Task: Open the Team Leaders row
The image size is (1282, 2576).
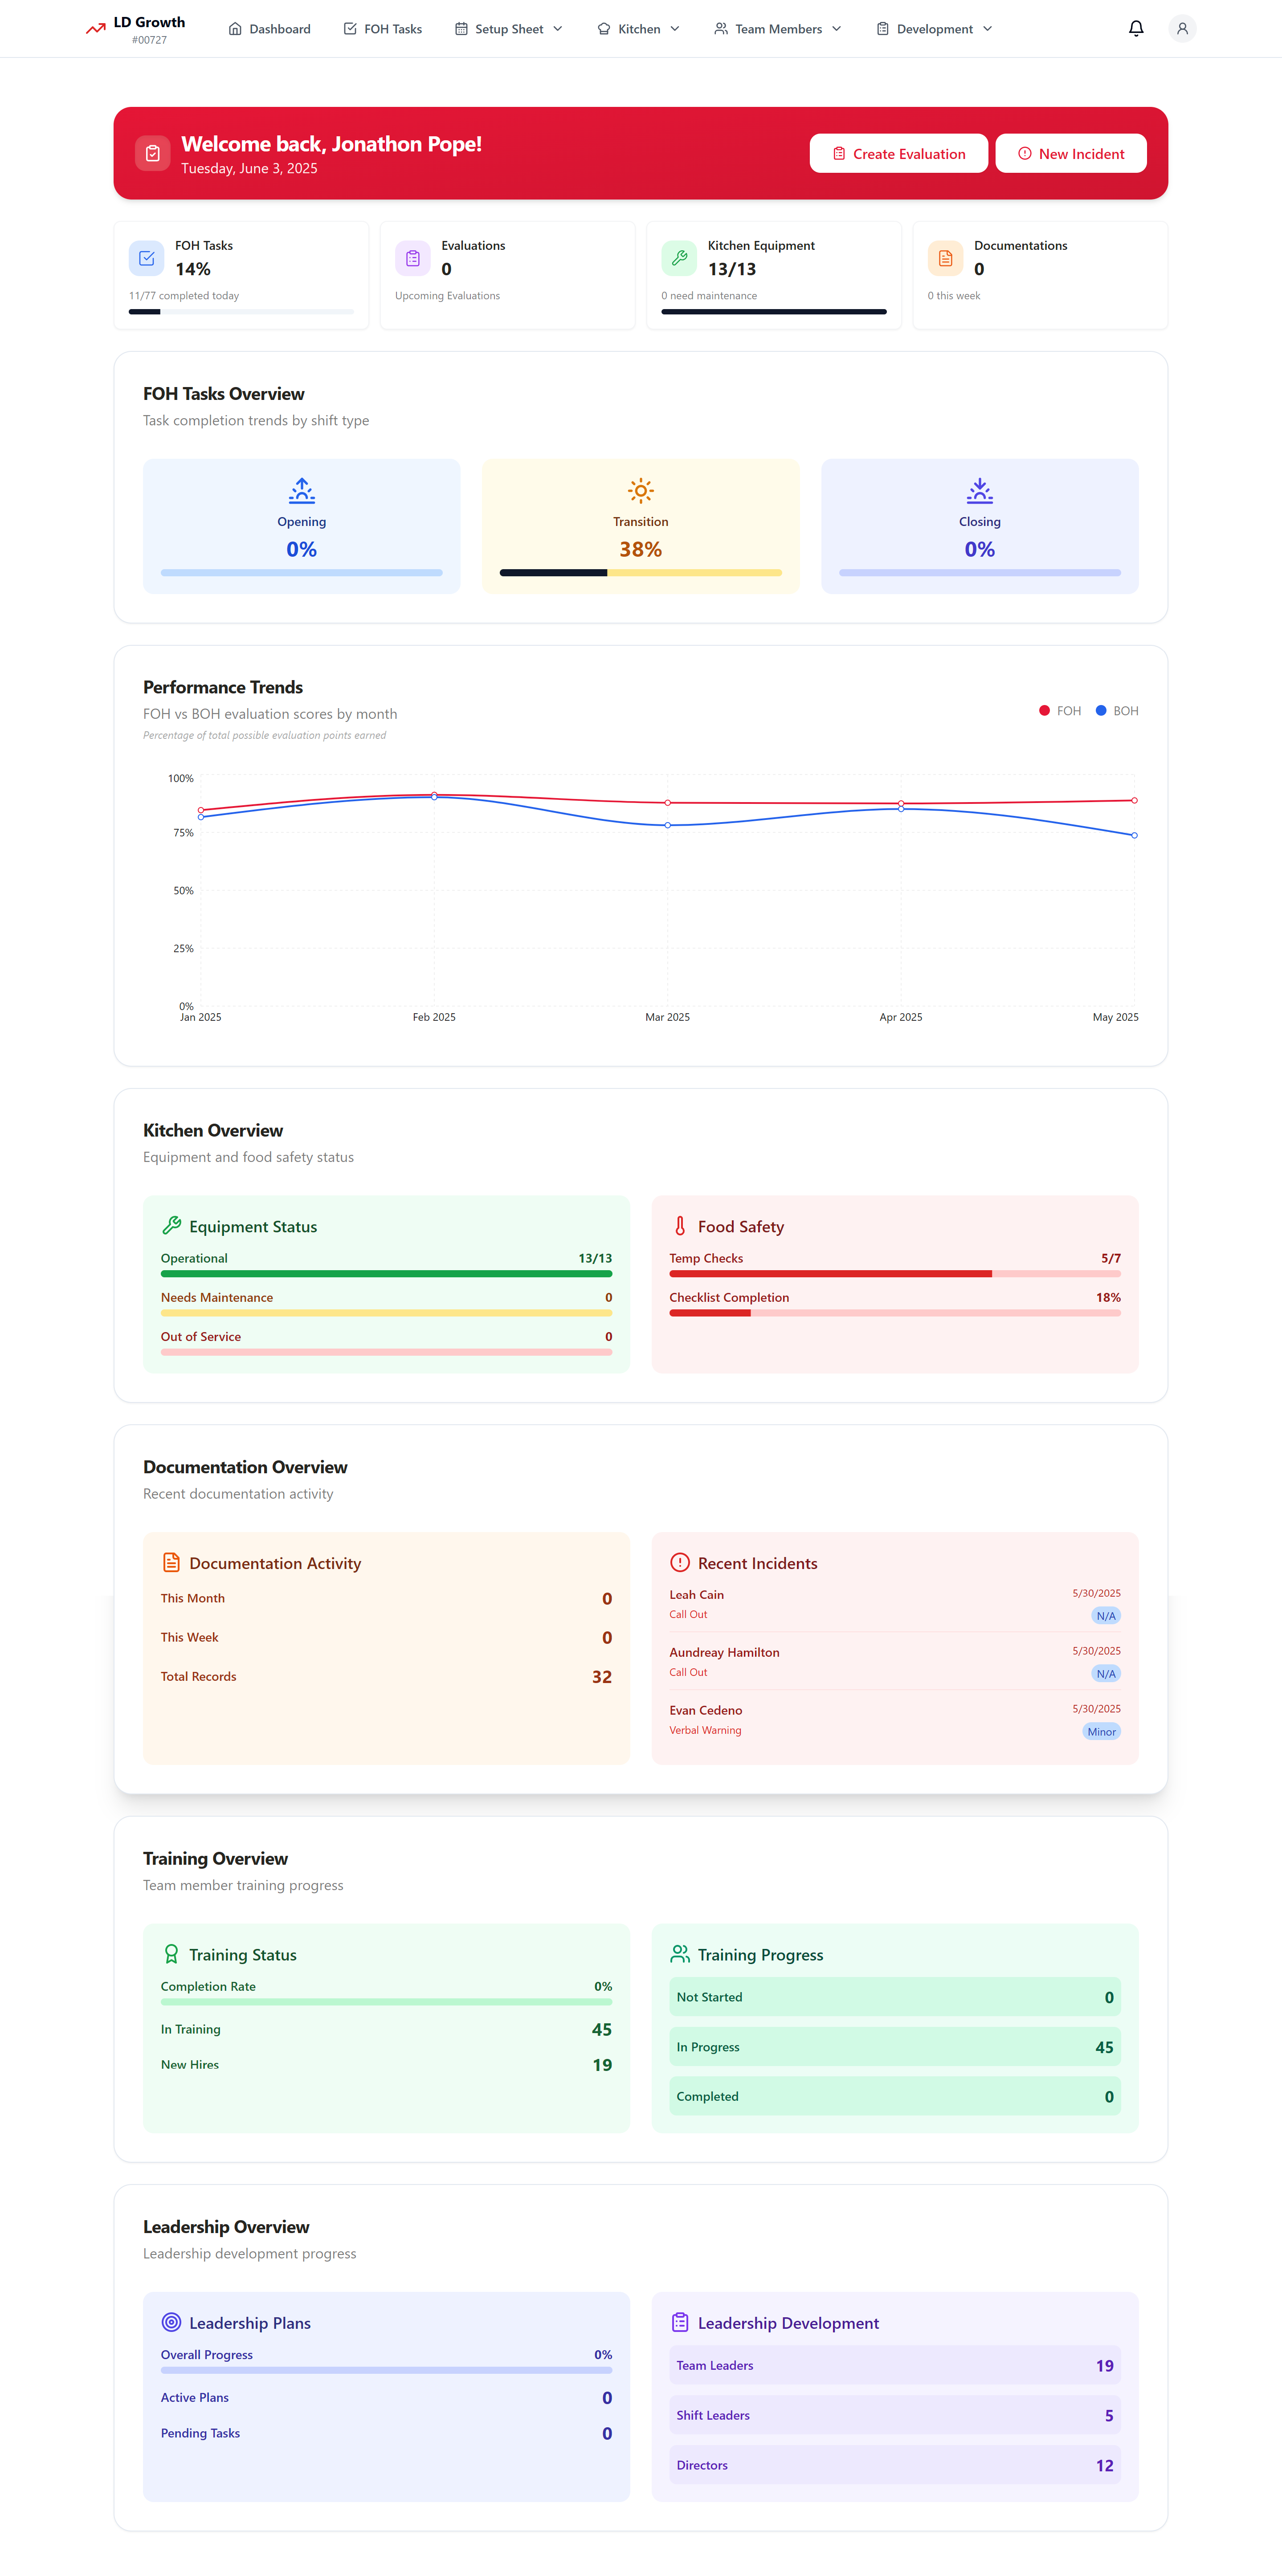Action: tap(895, 2365)
